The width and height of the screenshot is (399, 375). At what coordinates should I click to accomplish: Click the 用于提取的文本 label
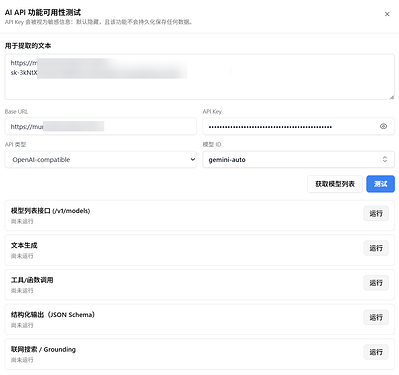click(28, 46)
